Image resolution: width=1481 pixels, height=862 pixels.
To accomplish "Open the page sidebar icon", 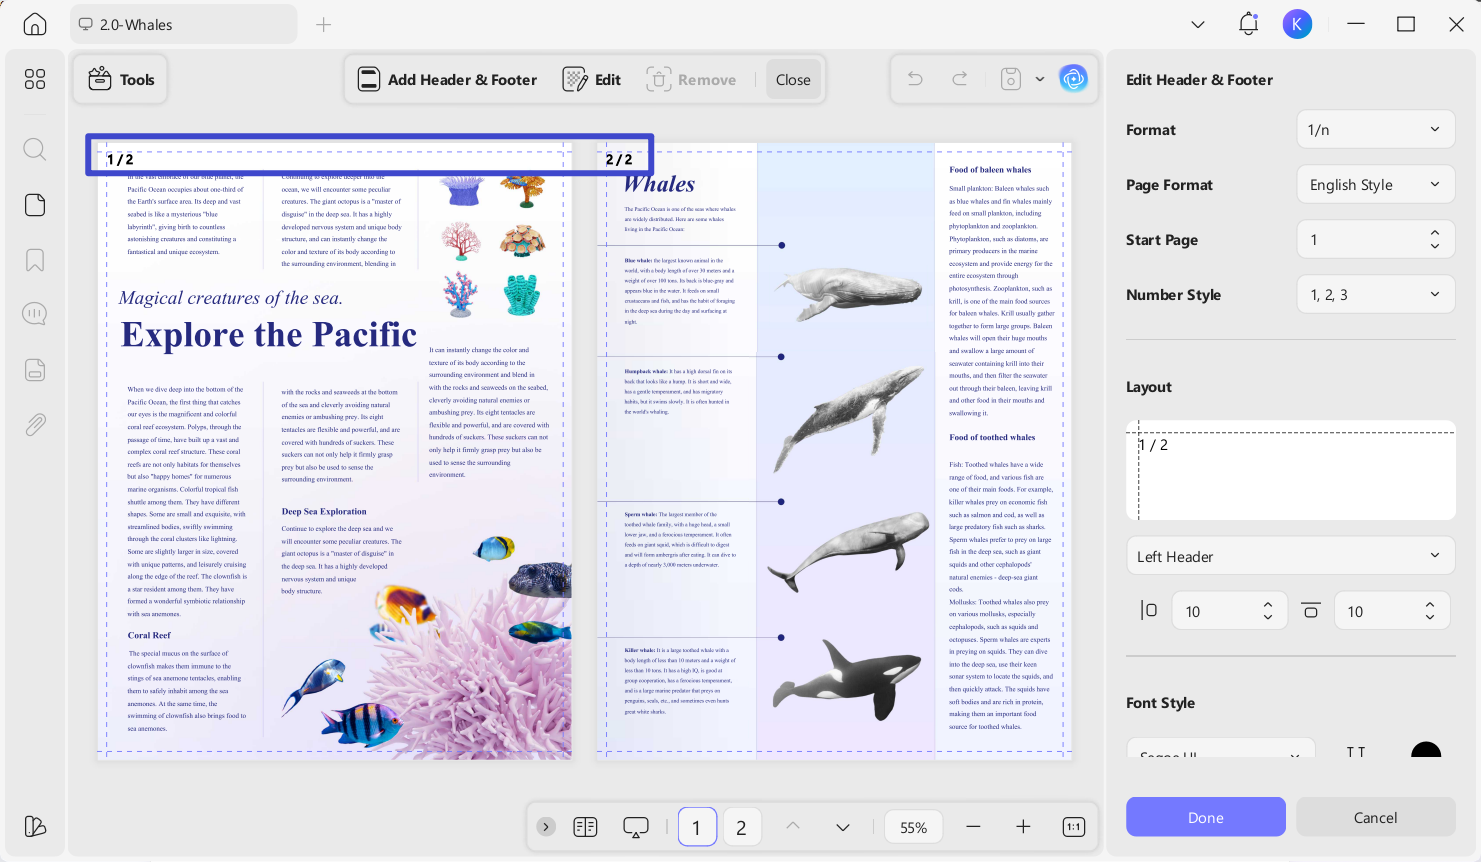I will click(x=35, y=205).
